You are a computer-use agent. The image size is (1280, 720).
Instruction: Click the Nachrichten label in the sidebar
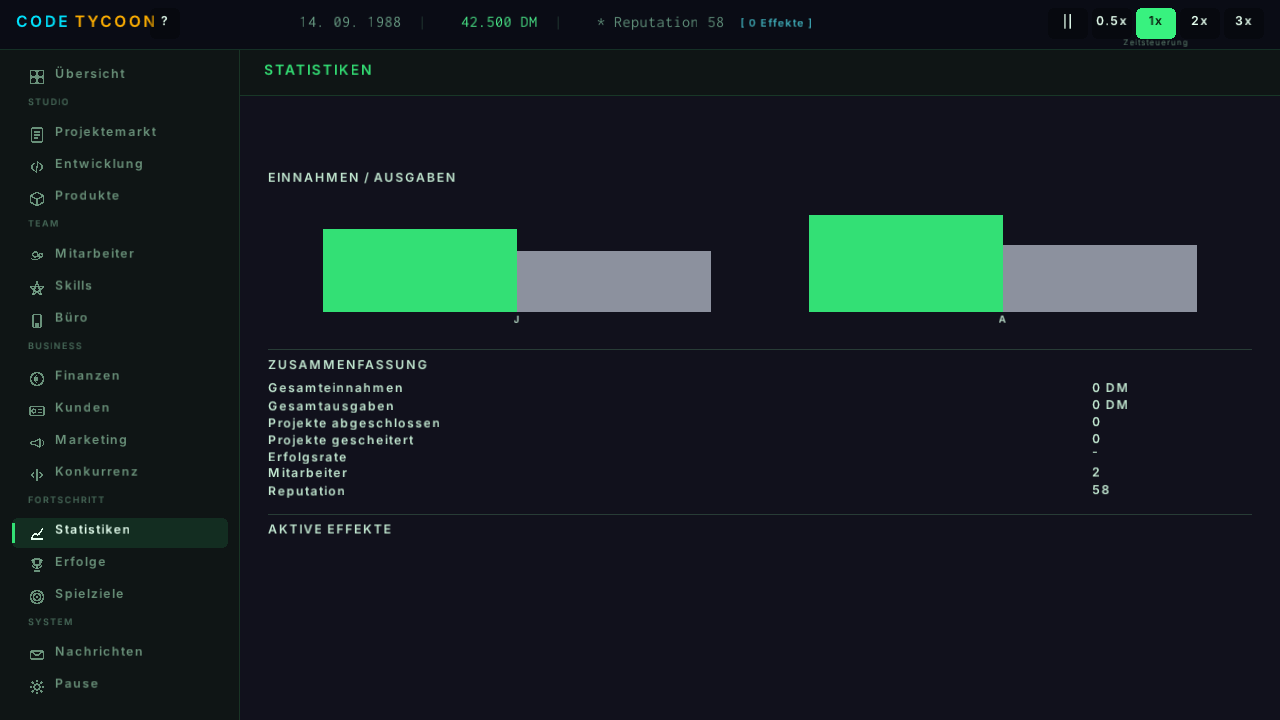pos(100,652)
